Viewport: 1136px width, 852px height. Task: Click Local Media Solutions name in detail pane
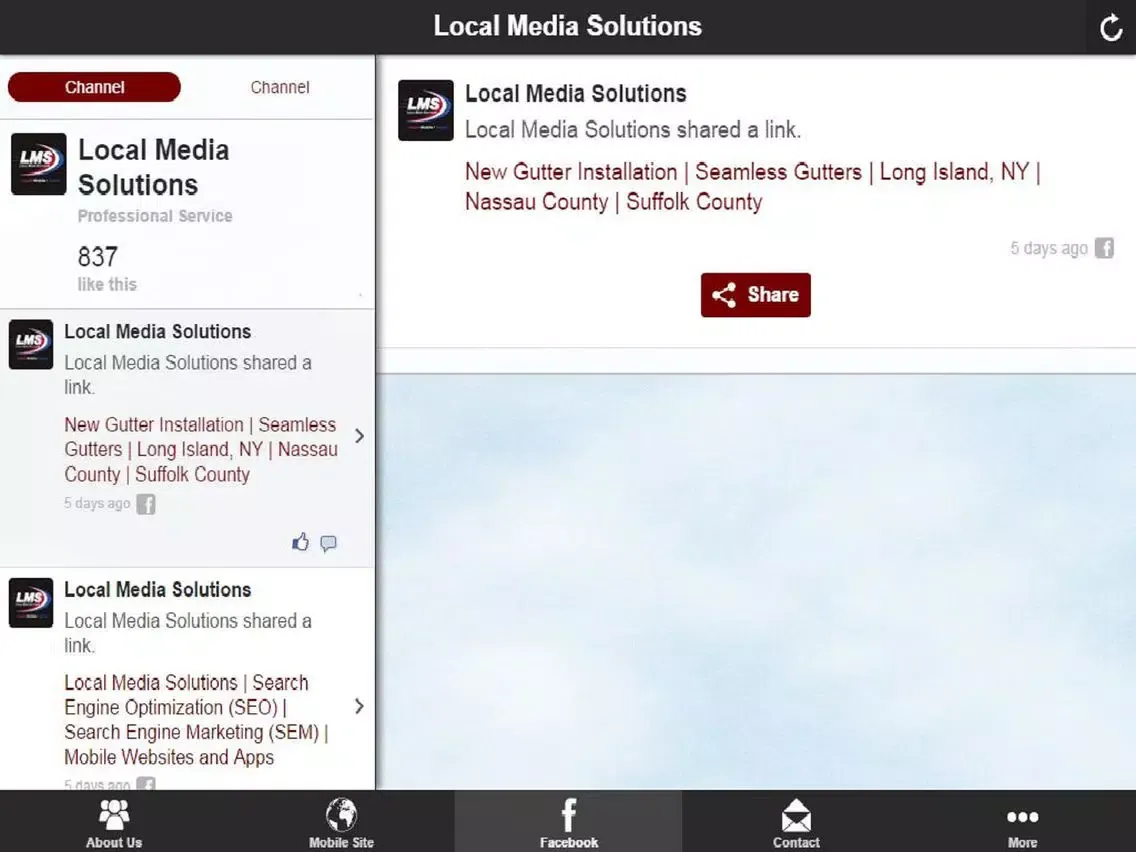click(x=576, y=93)
